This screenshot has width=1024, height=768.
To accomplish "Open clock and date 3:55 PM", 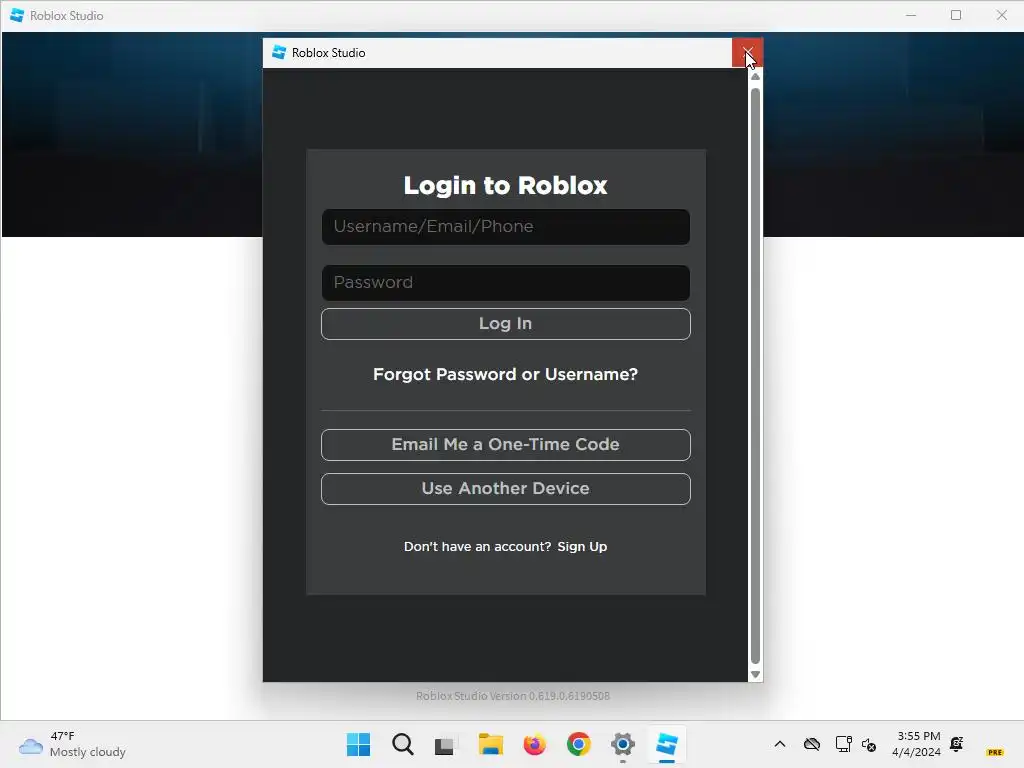I will click(x=917, y=744).
